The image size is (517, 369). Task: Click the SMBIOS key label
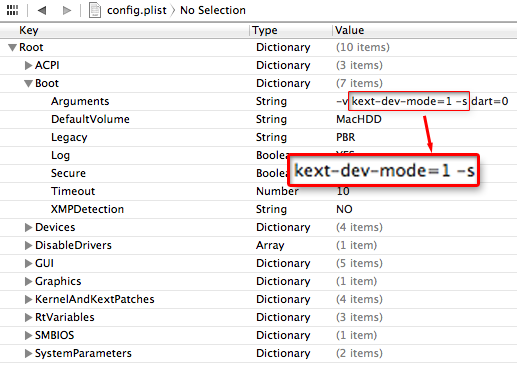[x=54, y=335]
